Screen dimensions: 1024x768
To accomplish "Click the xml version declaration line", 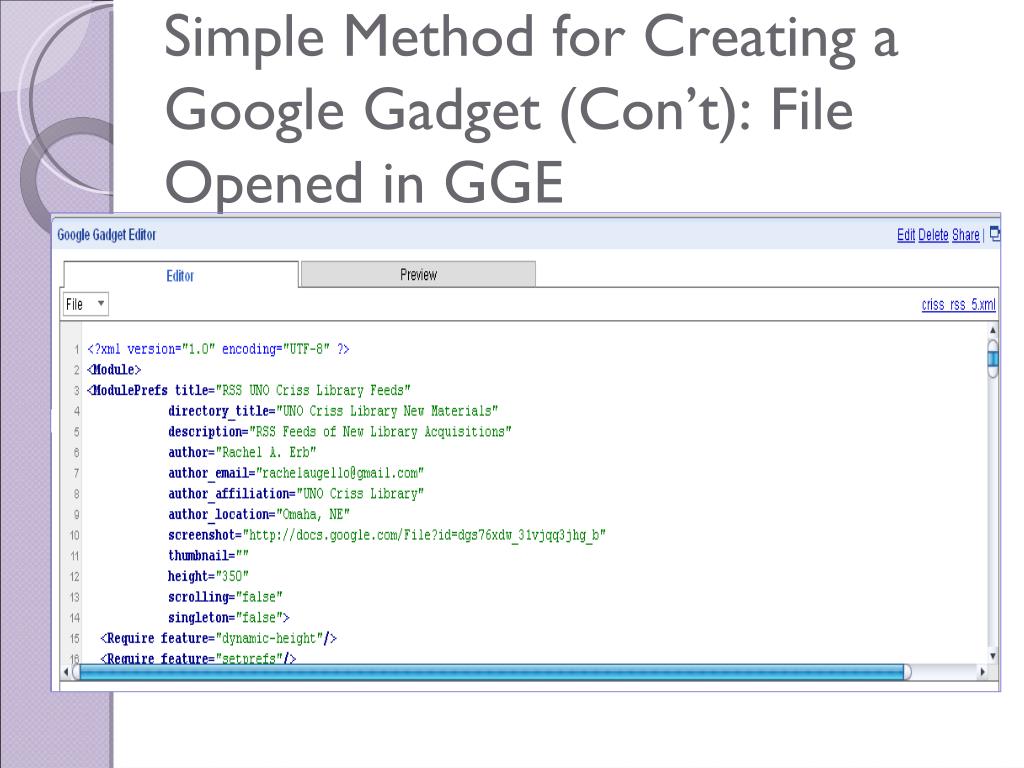I will point(218,349).
